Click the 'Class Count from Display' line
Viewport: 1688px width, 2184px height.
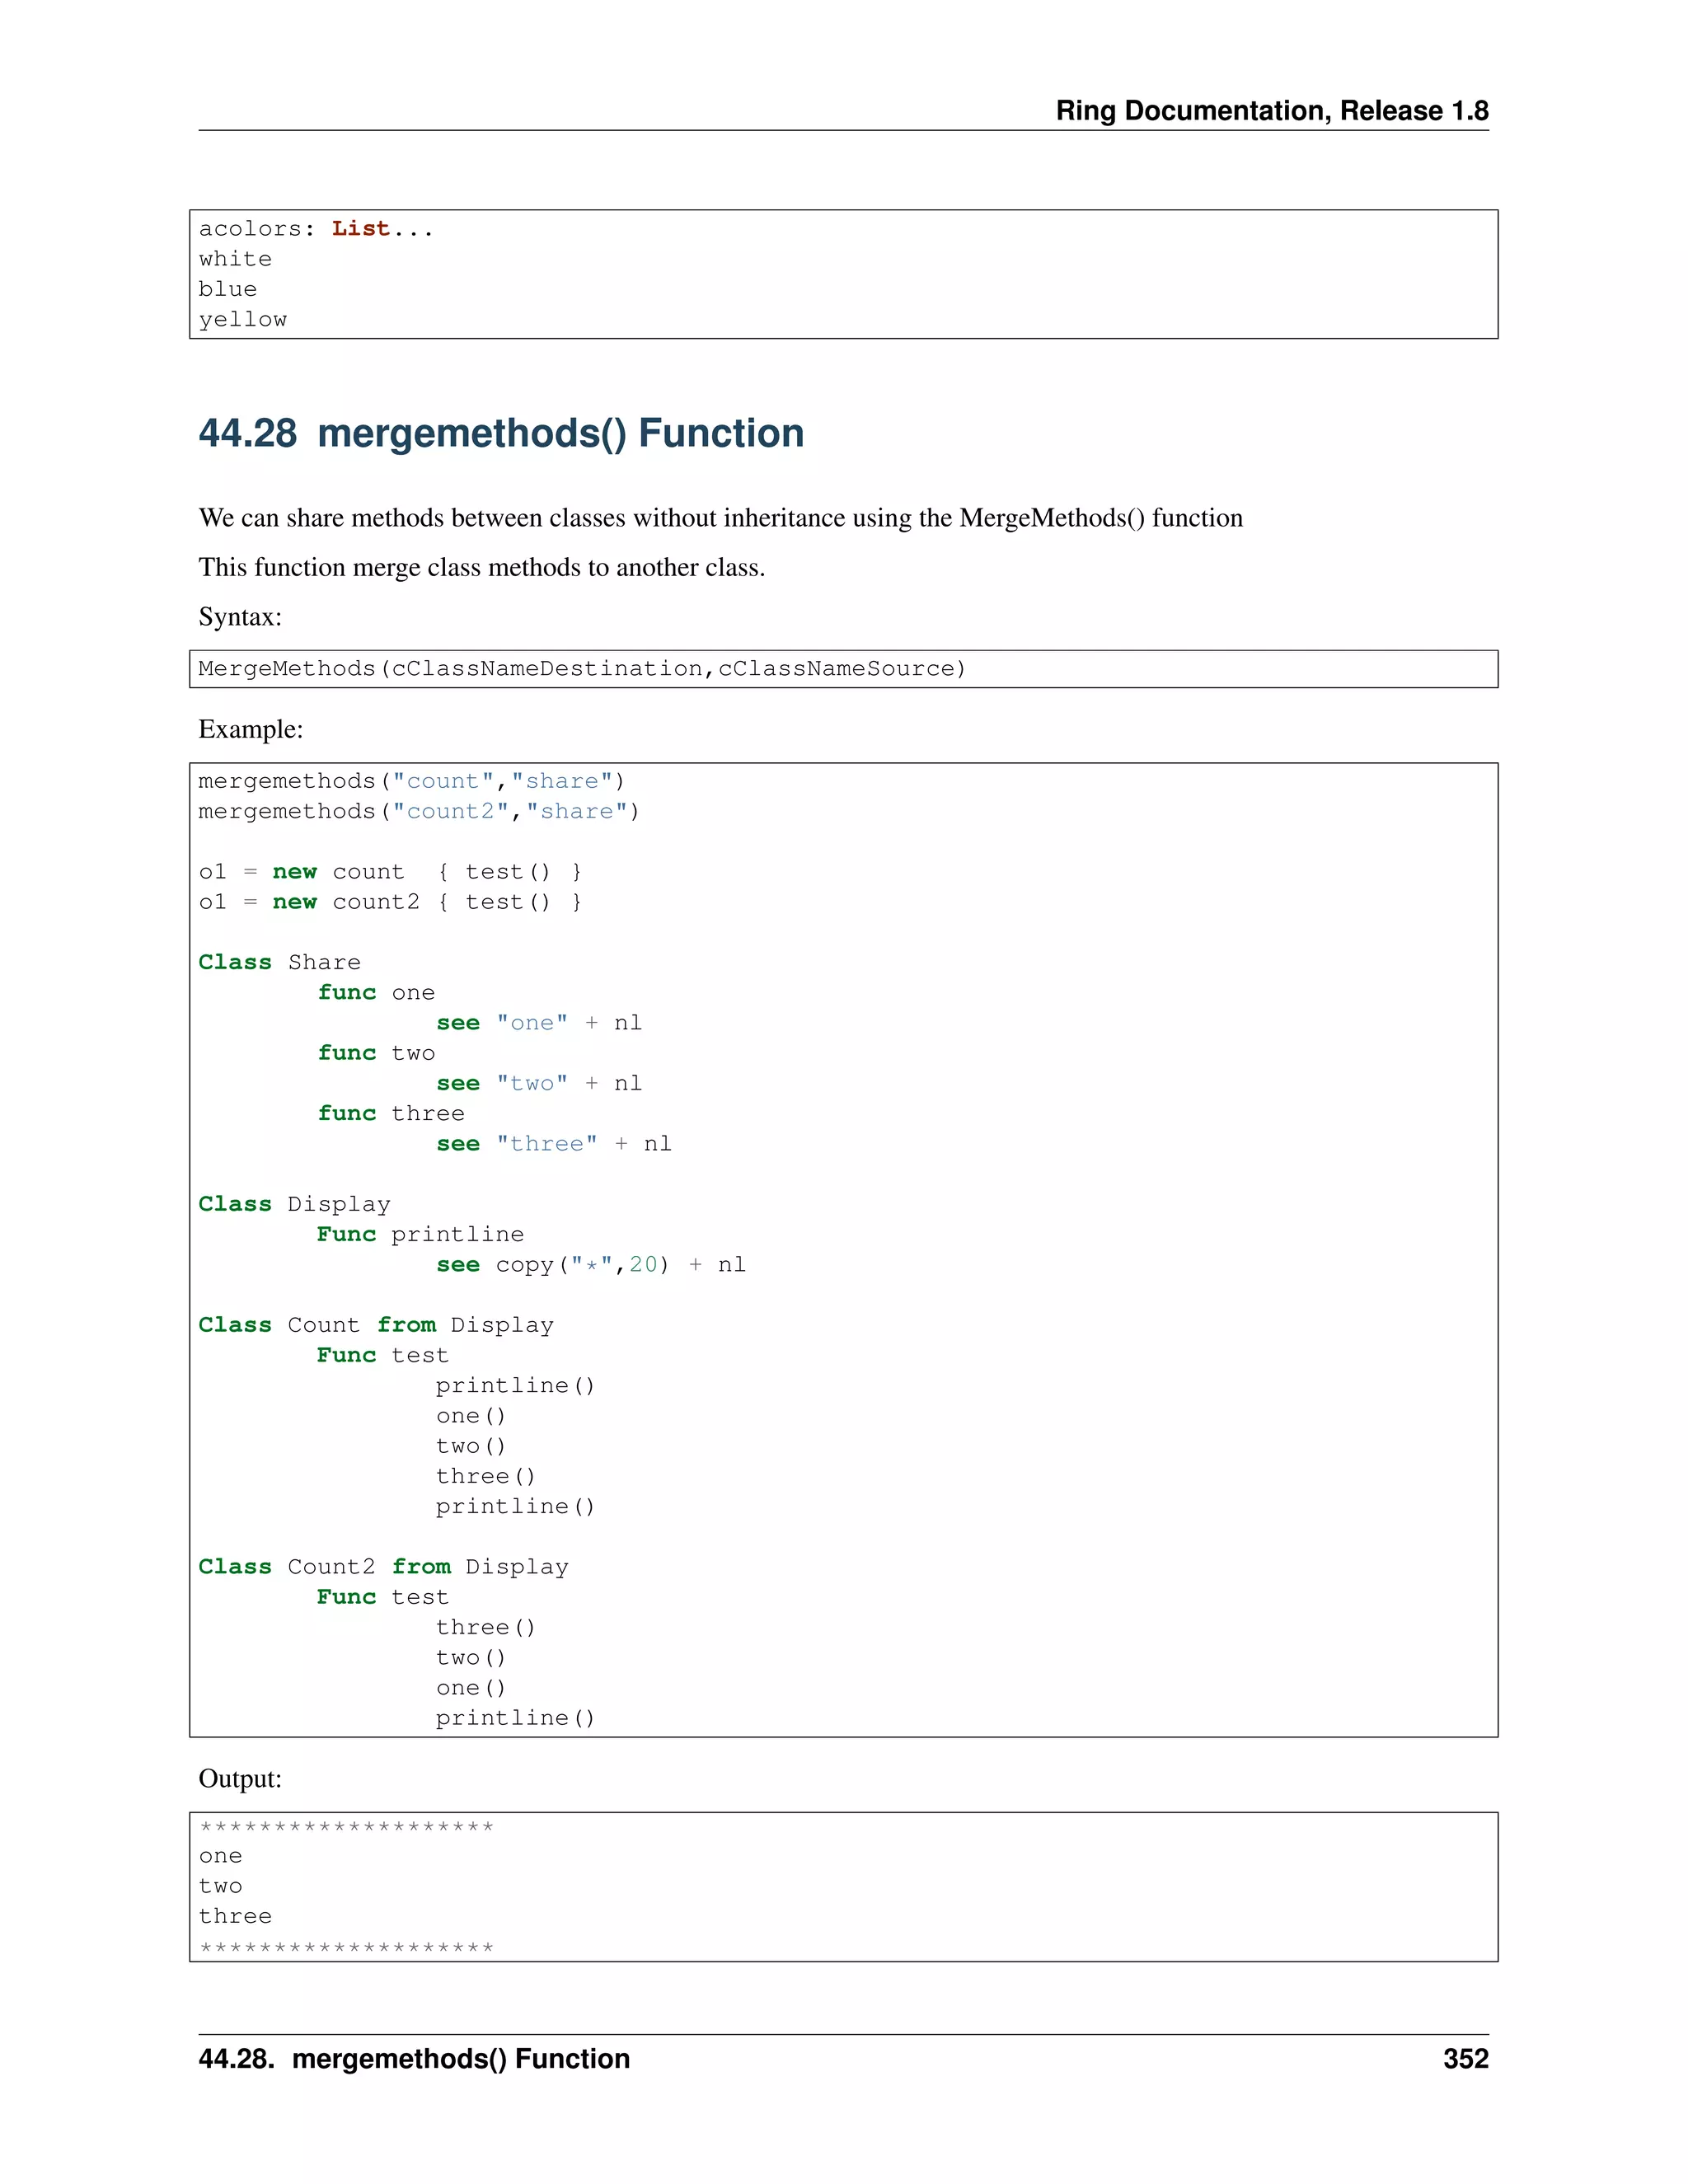tap(375, 1325)
